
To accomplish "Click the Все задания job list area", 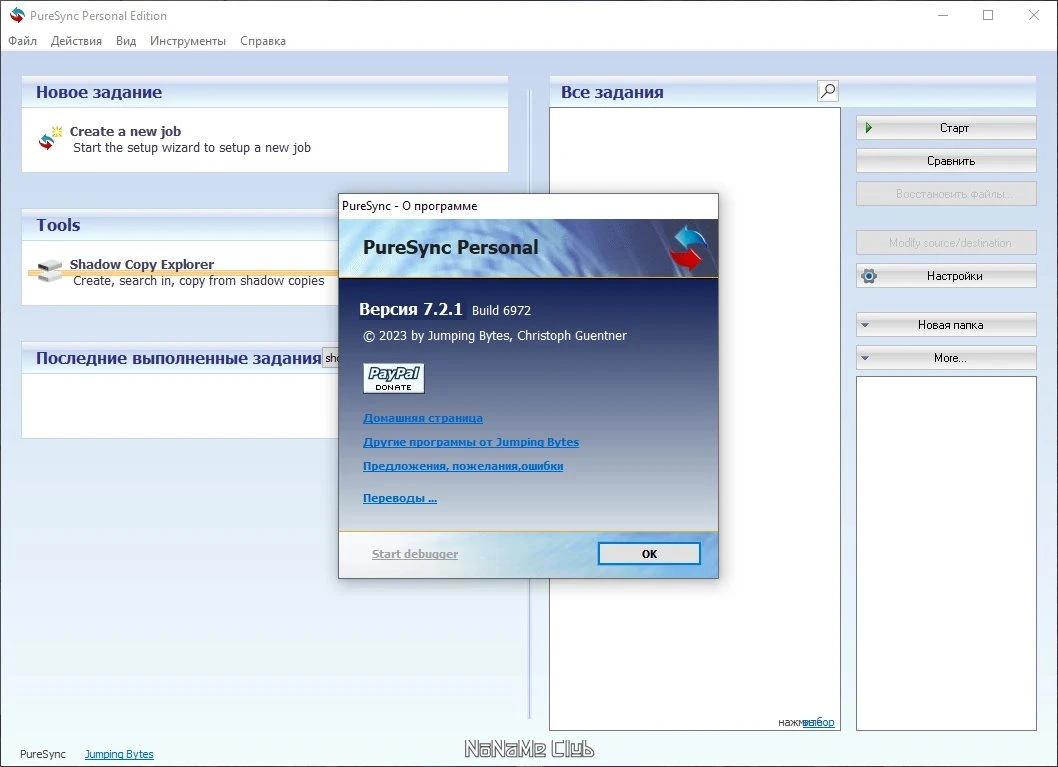I will [694, 418].
